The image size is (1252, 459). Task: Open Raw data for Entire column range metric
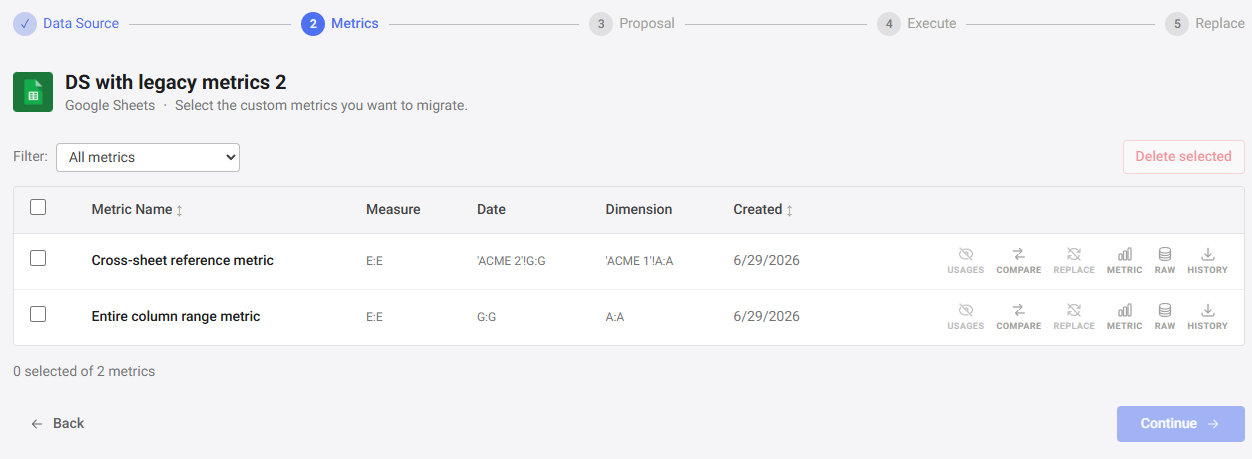pyautogui.click(x=1165, y=317)
